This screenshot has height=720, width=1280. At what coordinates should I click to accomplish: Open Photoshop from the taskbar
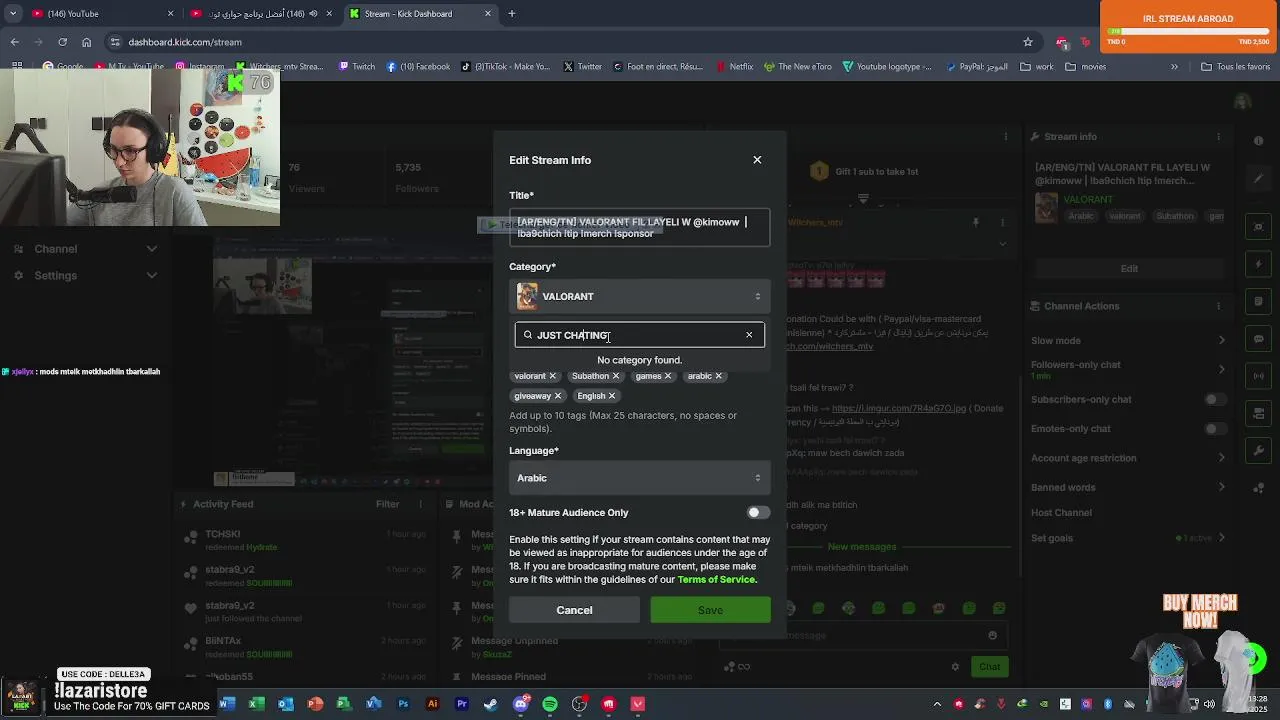pos(403,704)
